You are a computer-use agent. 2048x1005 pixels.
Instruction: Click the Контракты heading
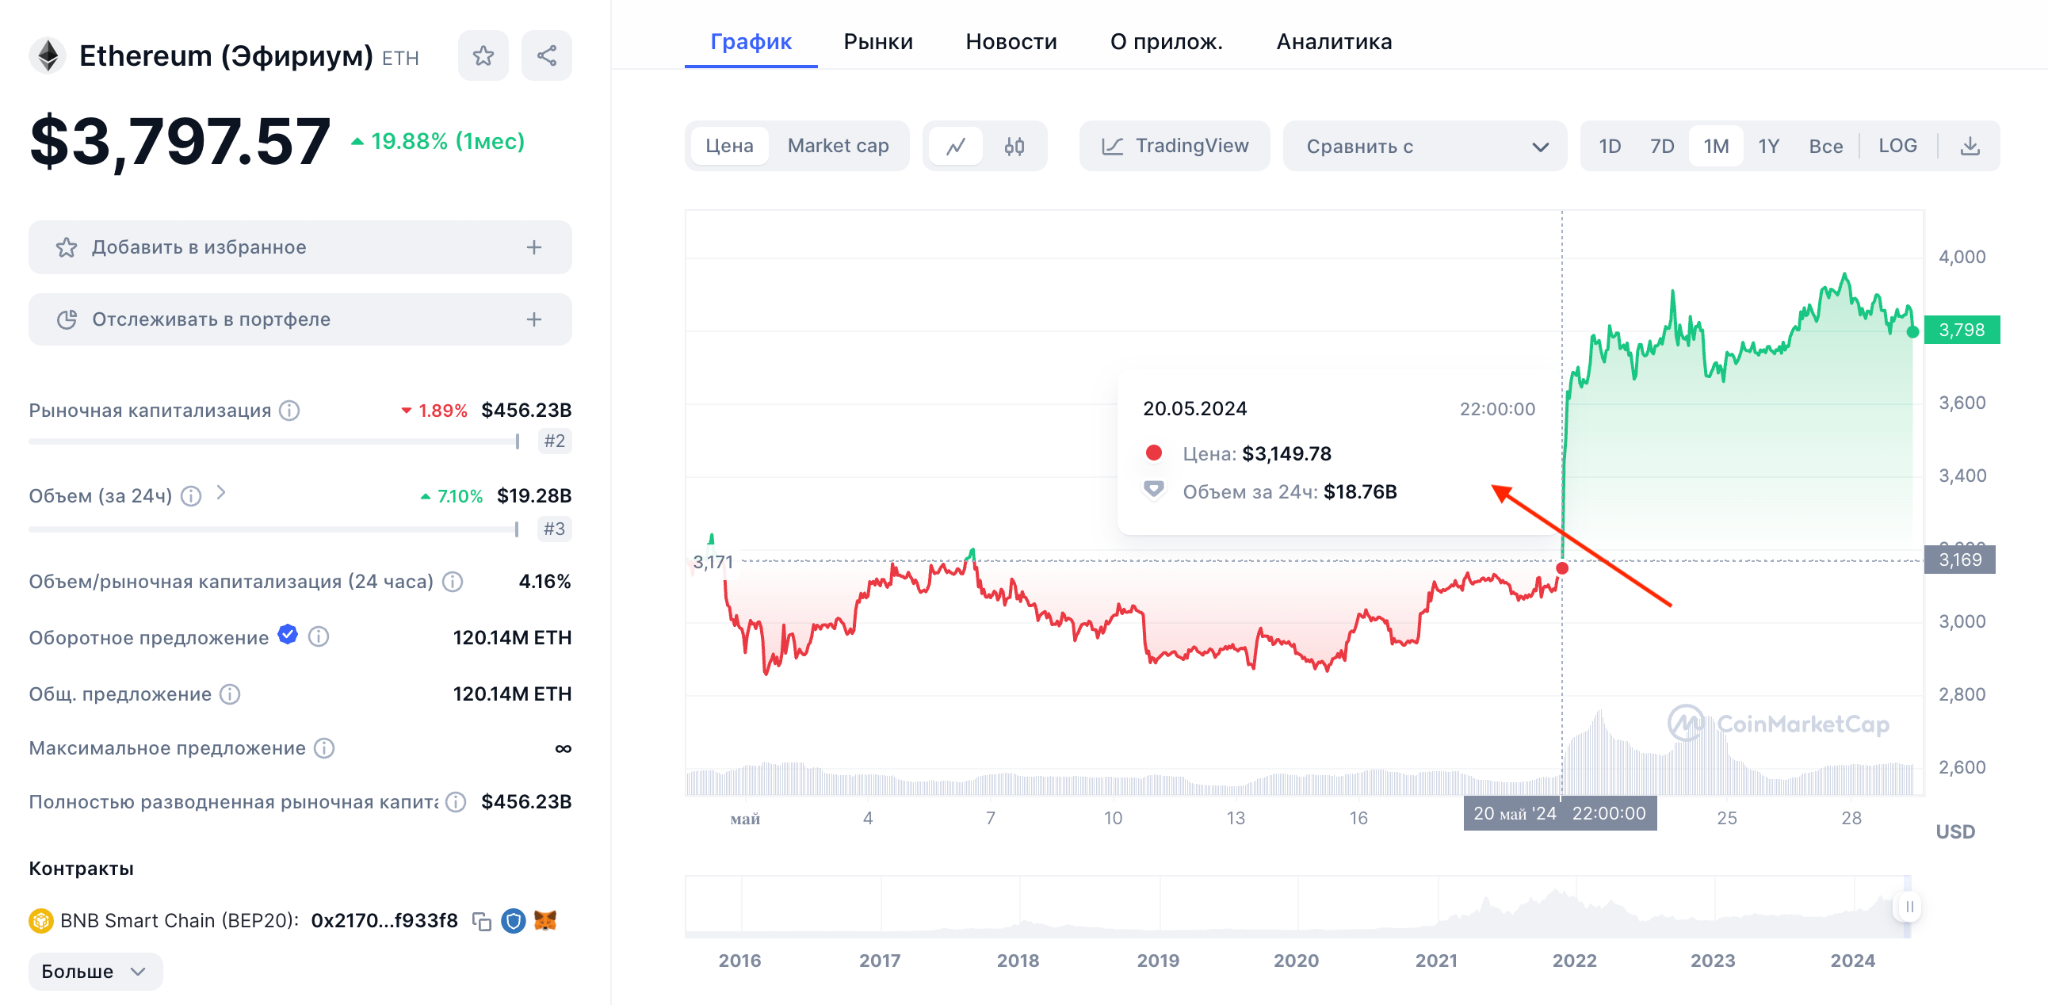(81, 869)
